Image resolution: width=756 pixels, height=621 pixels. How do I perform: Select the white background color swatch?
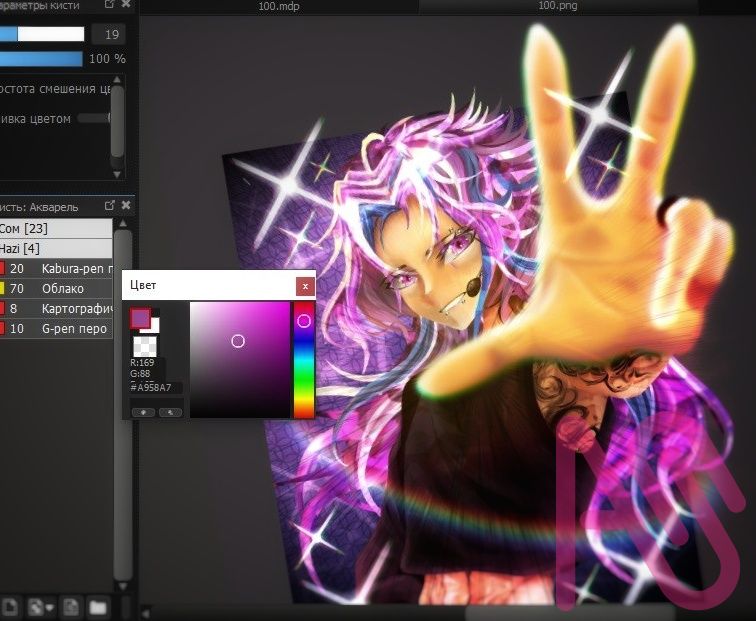click(x=154, y=327)
